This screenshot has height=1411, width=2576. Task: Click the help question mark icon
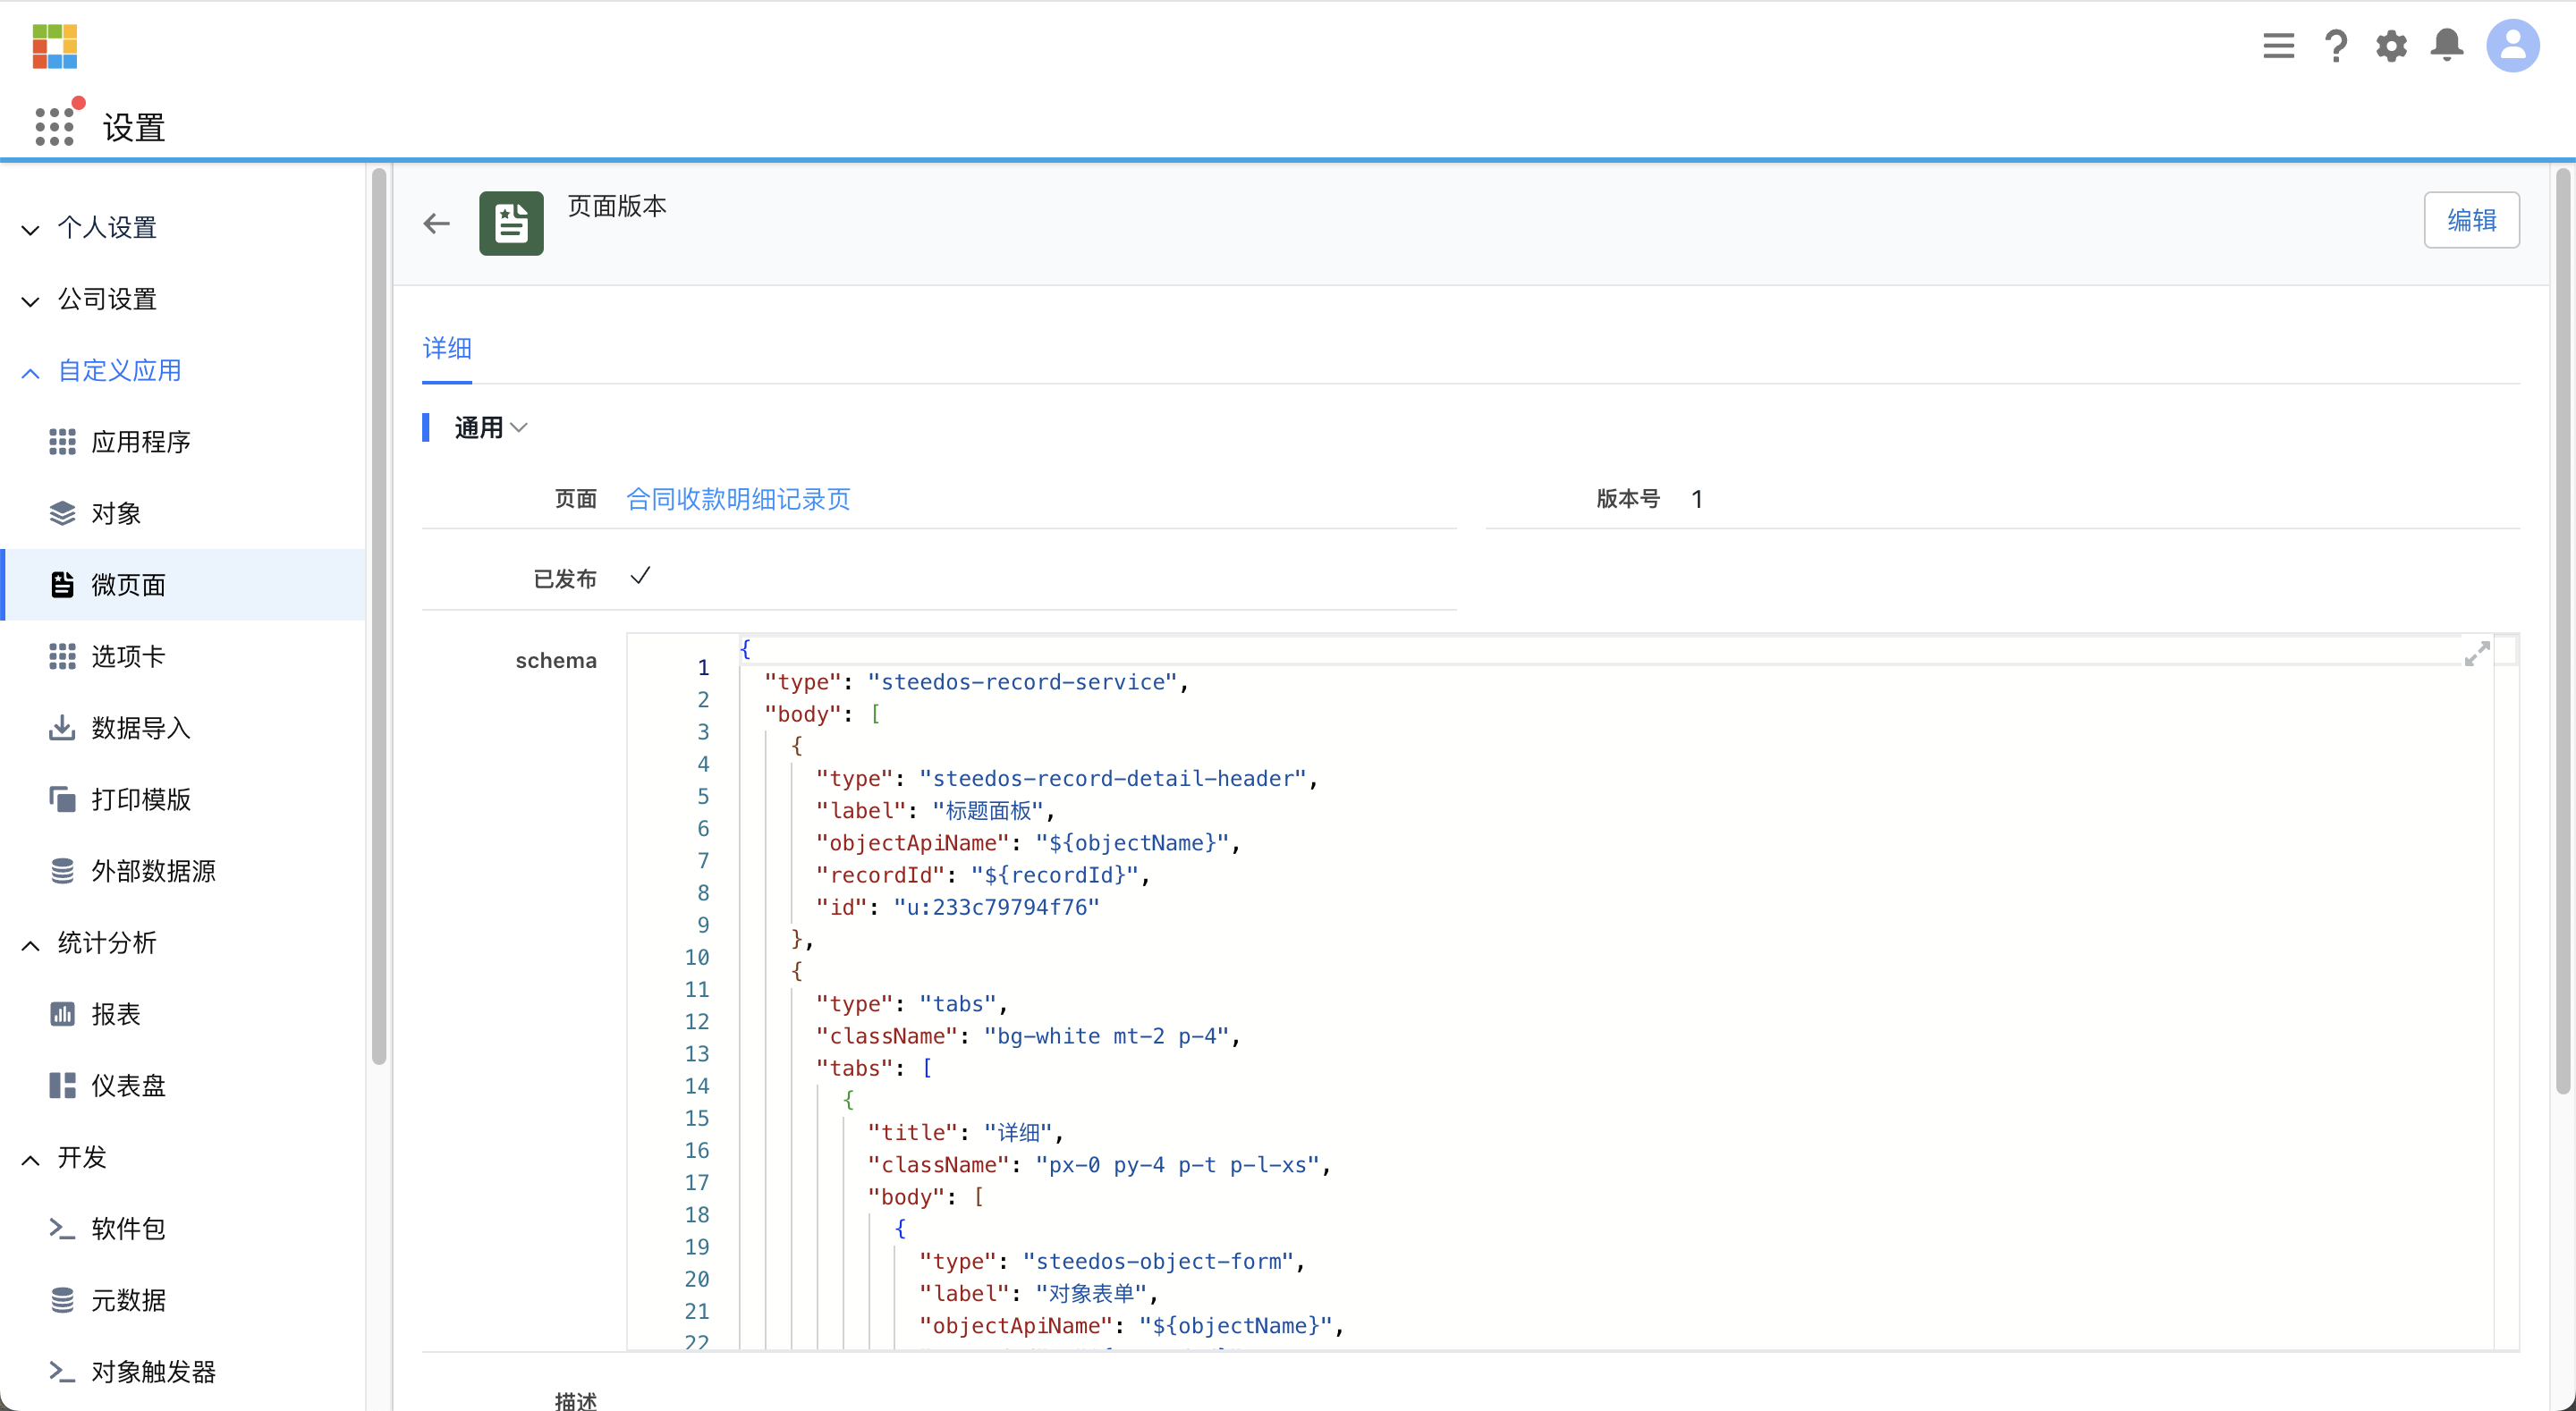pyautogui.click(x=2335, y=46)
